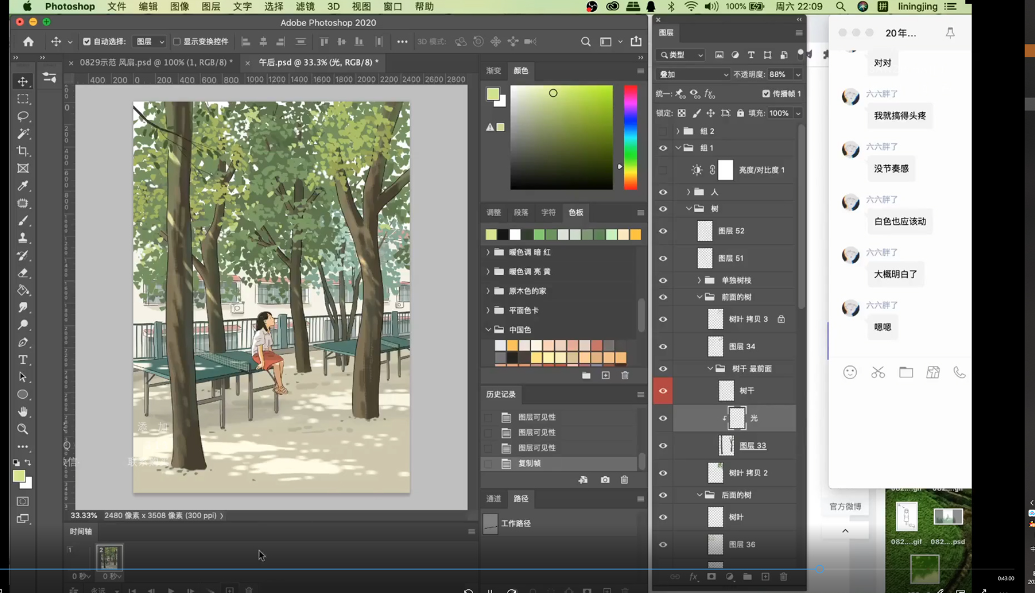
Task: Open the 填充 fill dropdown arrow
Action: pos(798,113)
